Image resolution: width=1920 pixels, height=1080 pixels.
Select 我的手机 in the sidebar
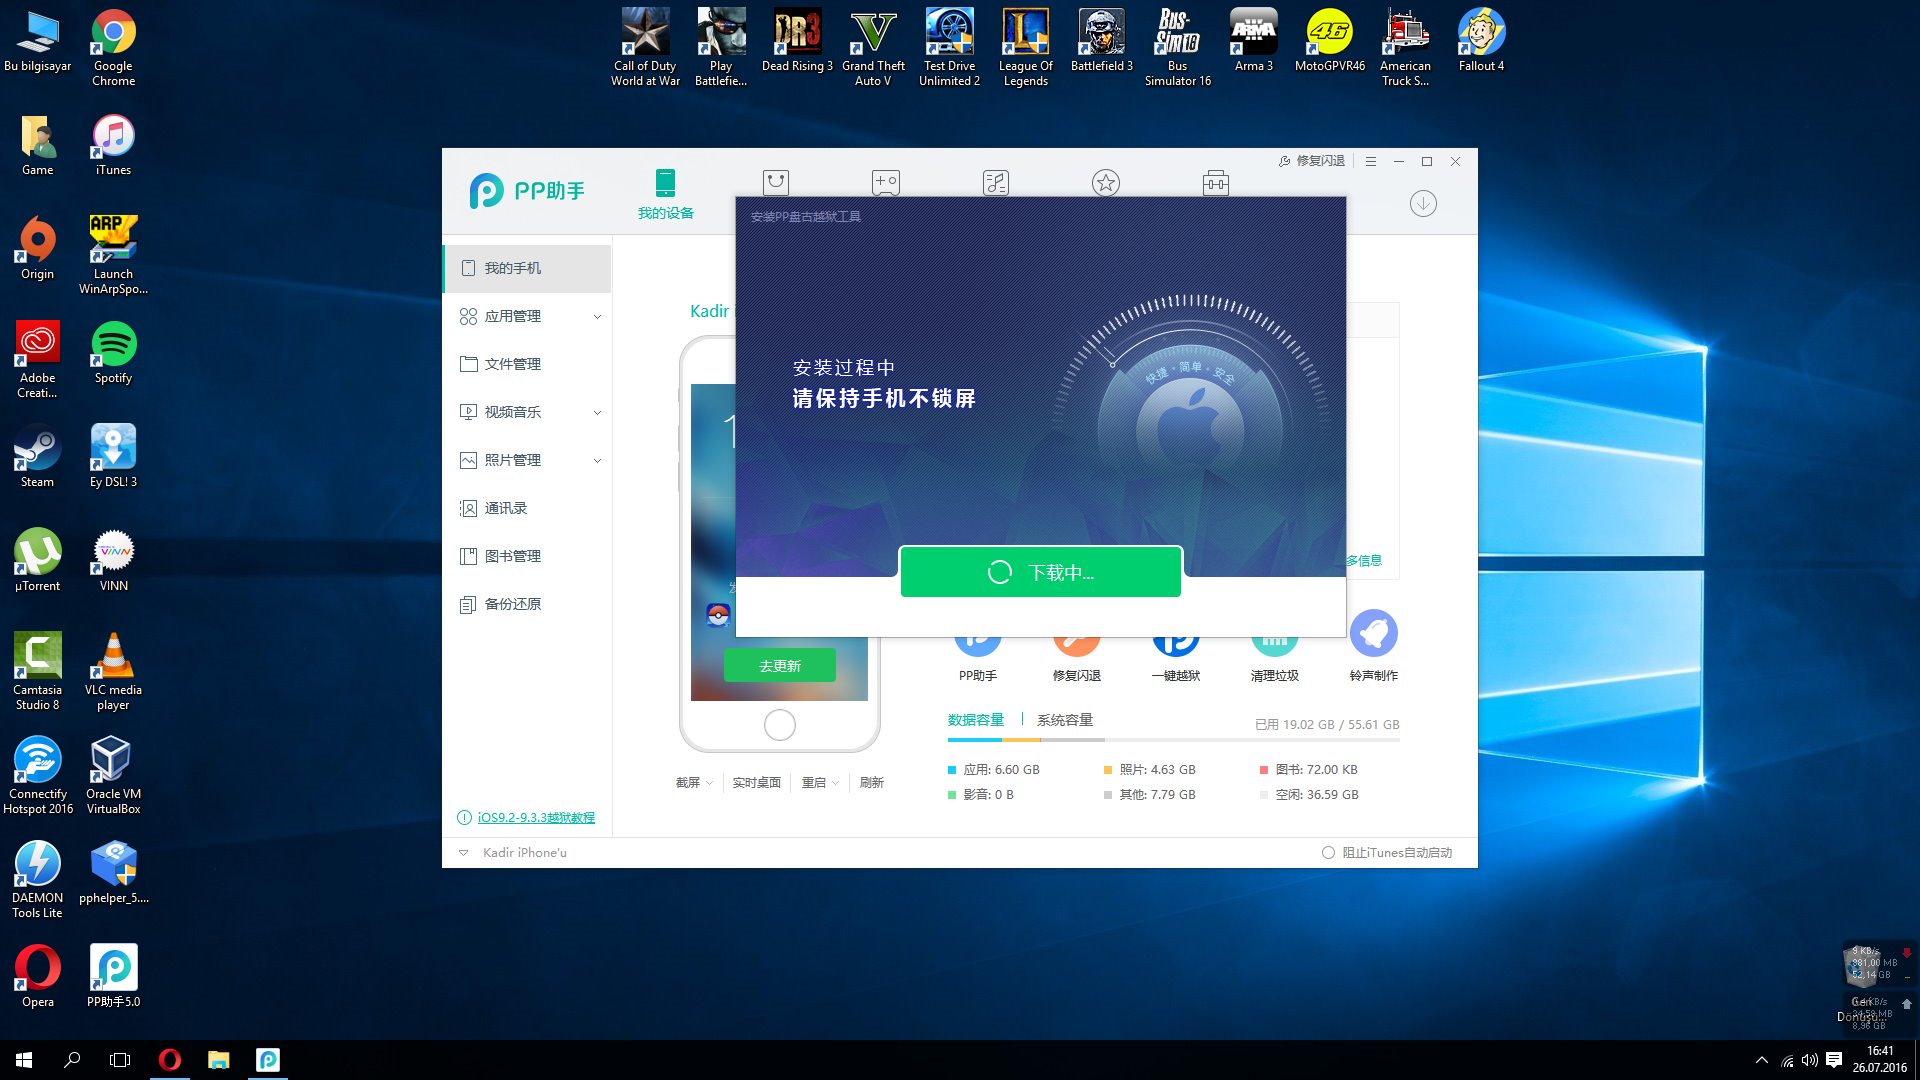coord(527,268)
